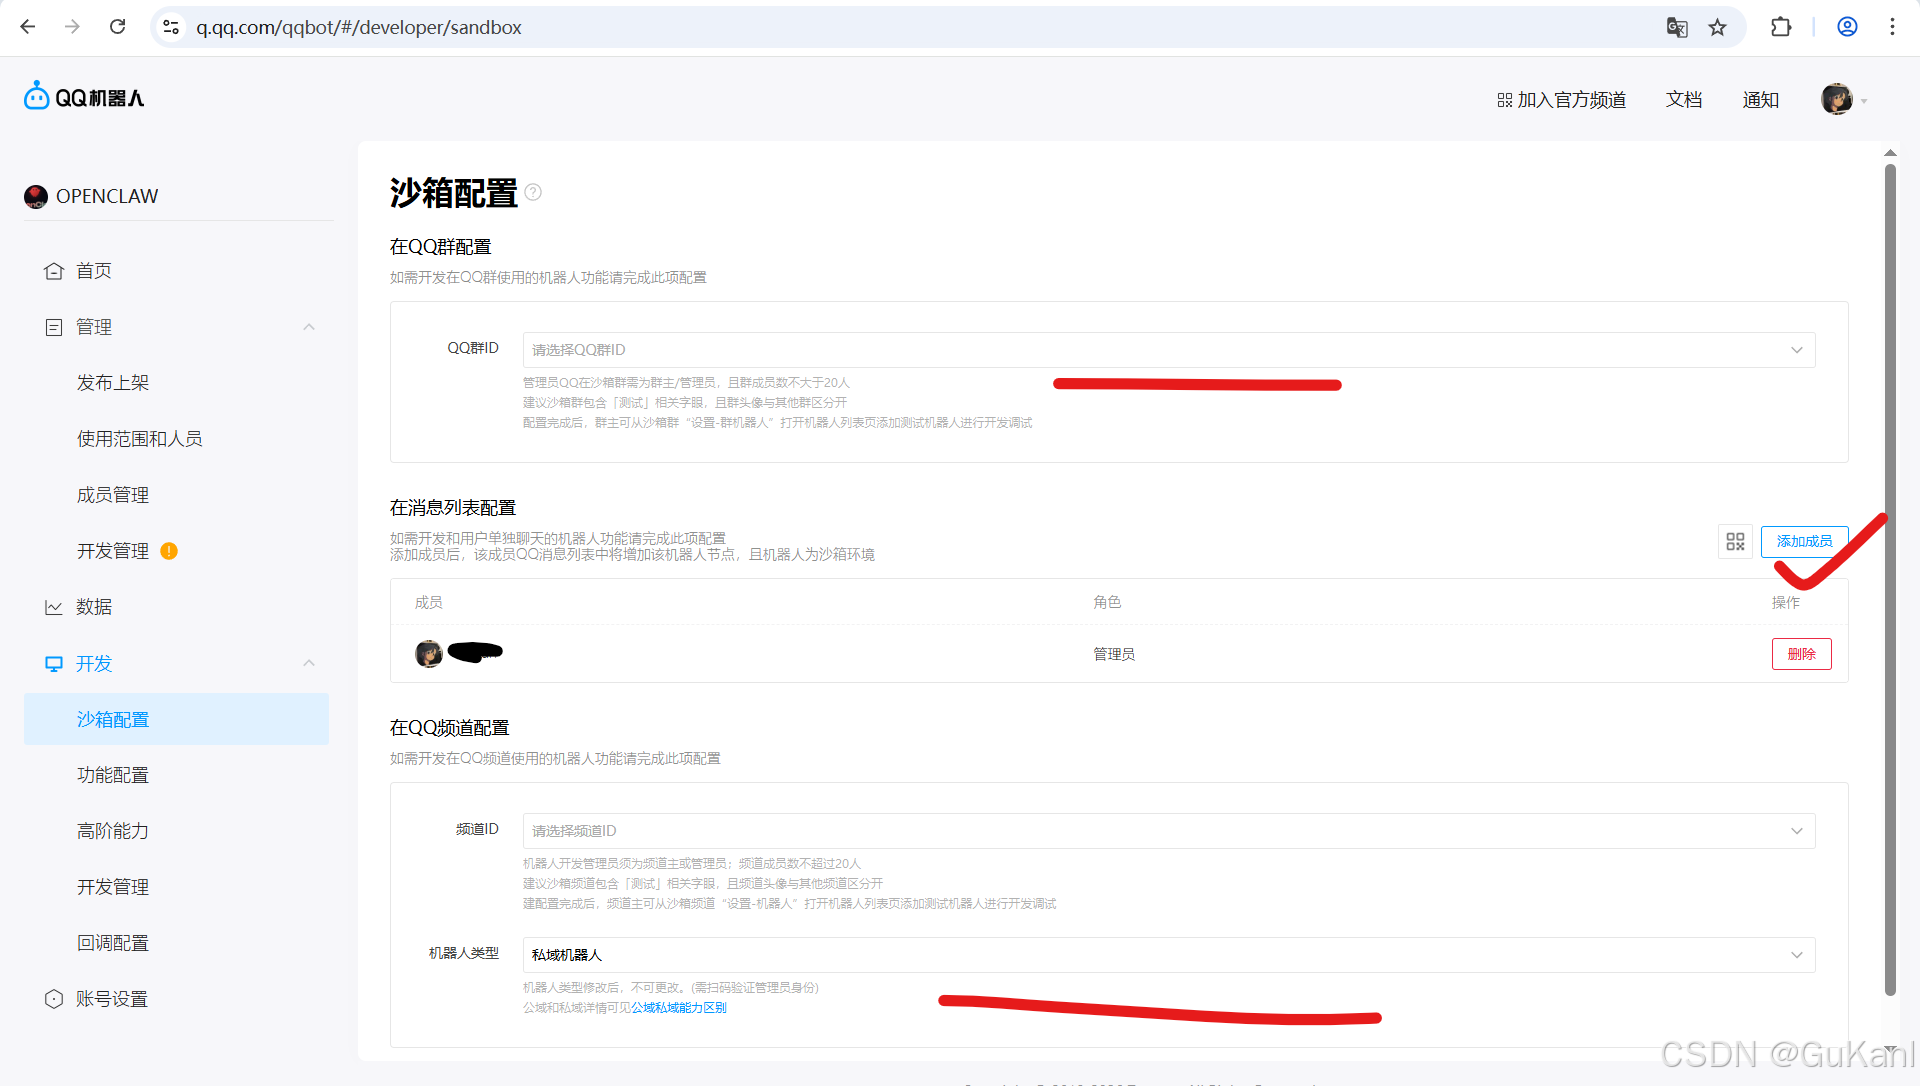Click the 数据 chart icon in sidebar
The image size is (1920, 1086).
click(x=55, y=606)
